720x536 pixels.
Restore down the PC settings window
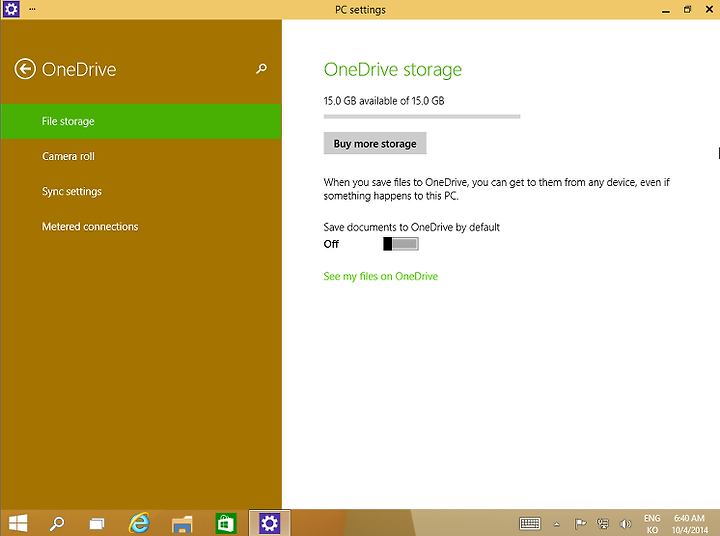687,10
